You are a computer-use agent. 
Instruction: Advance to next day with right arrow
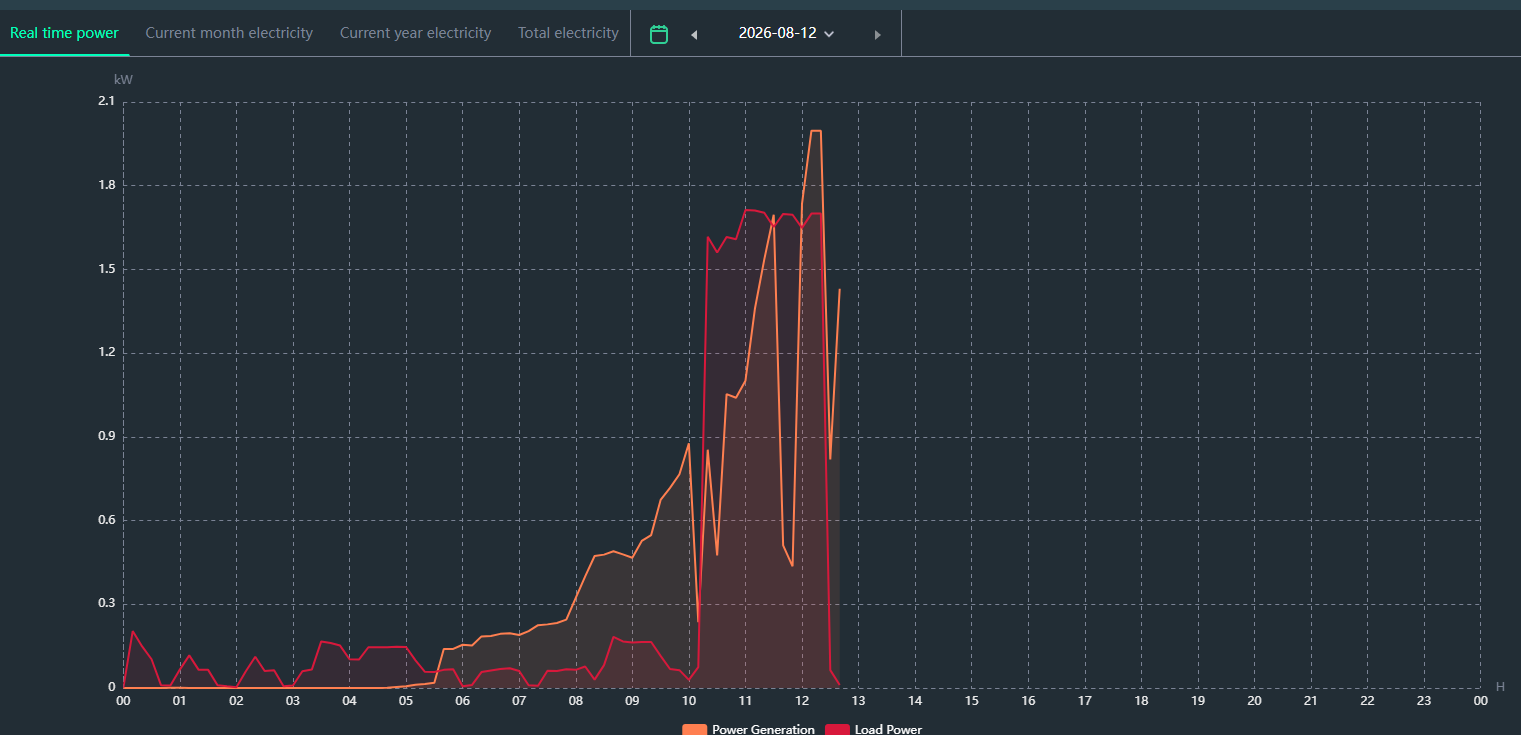click(x=878, y=35)
